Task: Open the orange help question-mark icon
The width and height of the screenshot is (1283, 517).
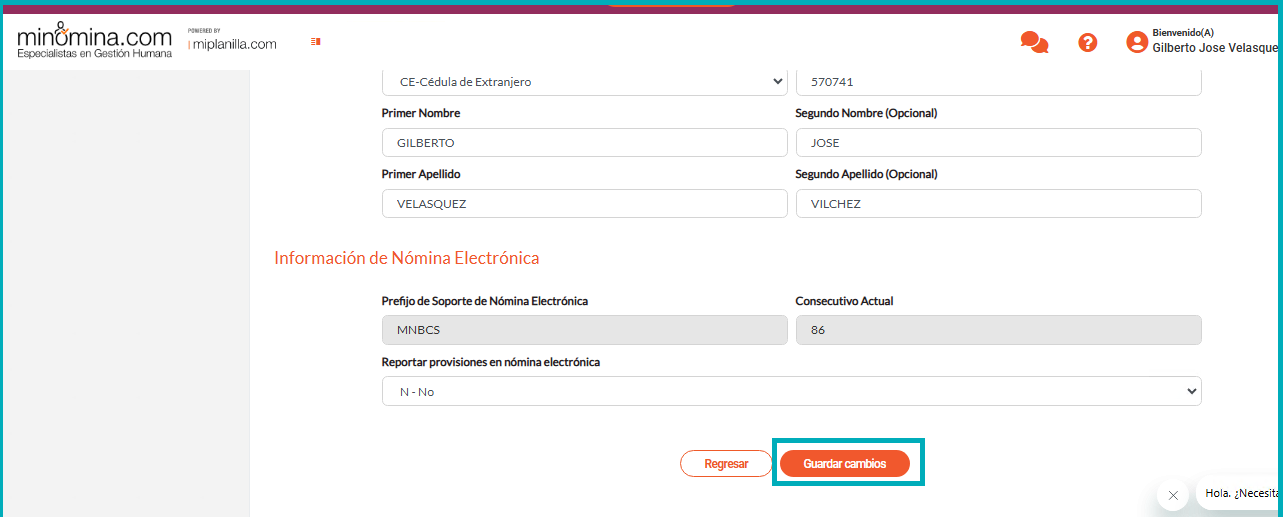Action: click(1088, 42)
